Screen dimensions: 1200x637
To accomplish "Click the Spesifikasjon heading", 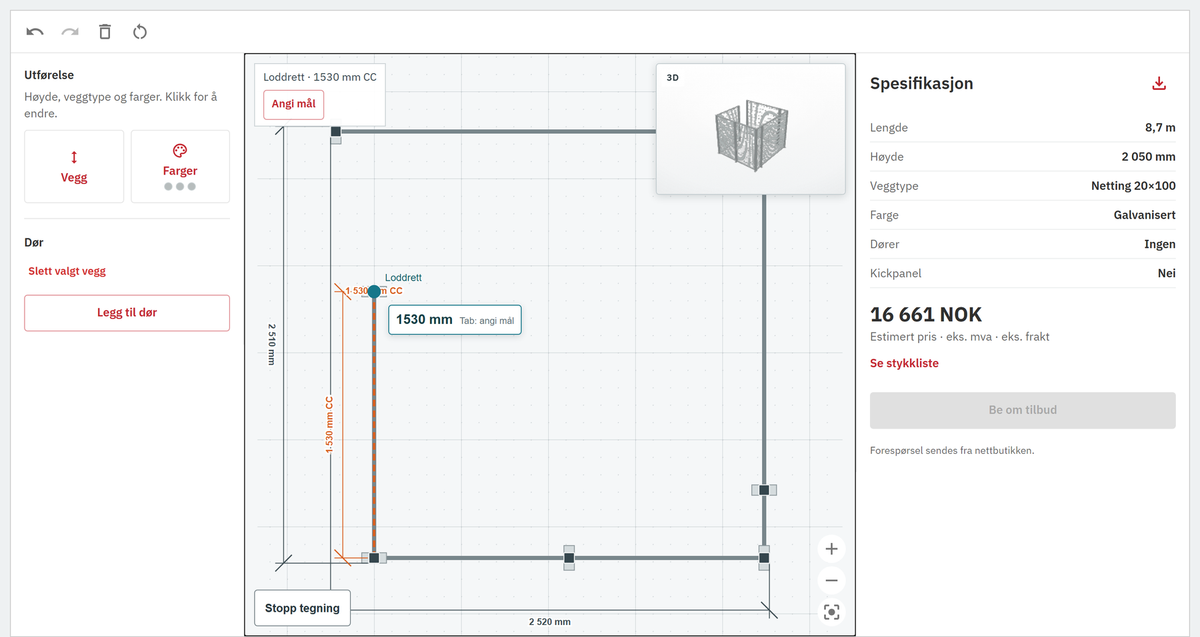I will coord(922,84).
